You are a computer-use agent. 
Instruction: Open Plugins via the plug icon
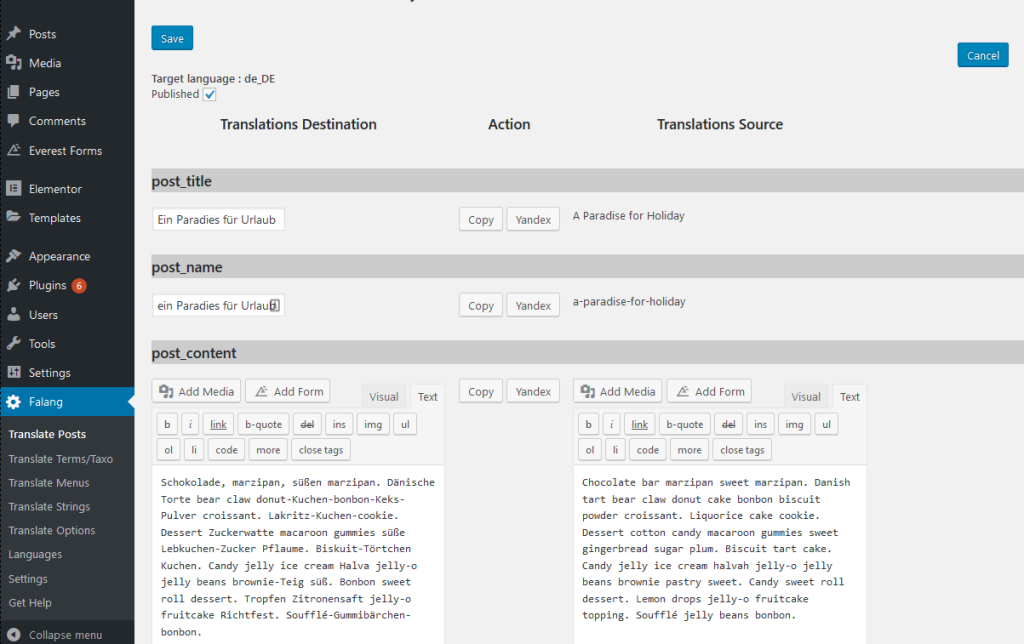tap(14, 284)
